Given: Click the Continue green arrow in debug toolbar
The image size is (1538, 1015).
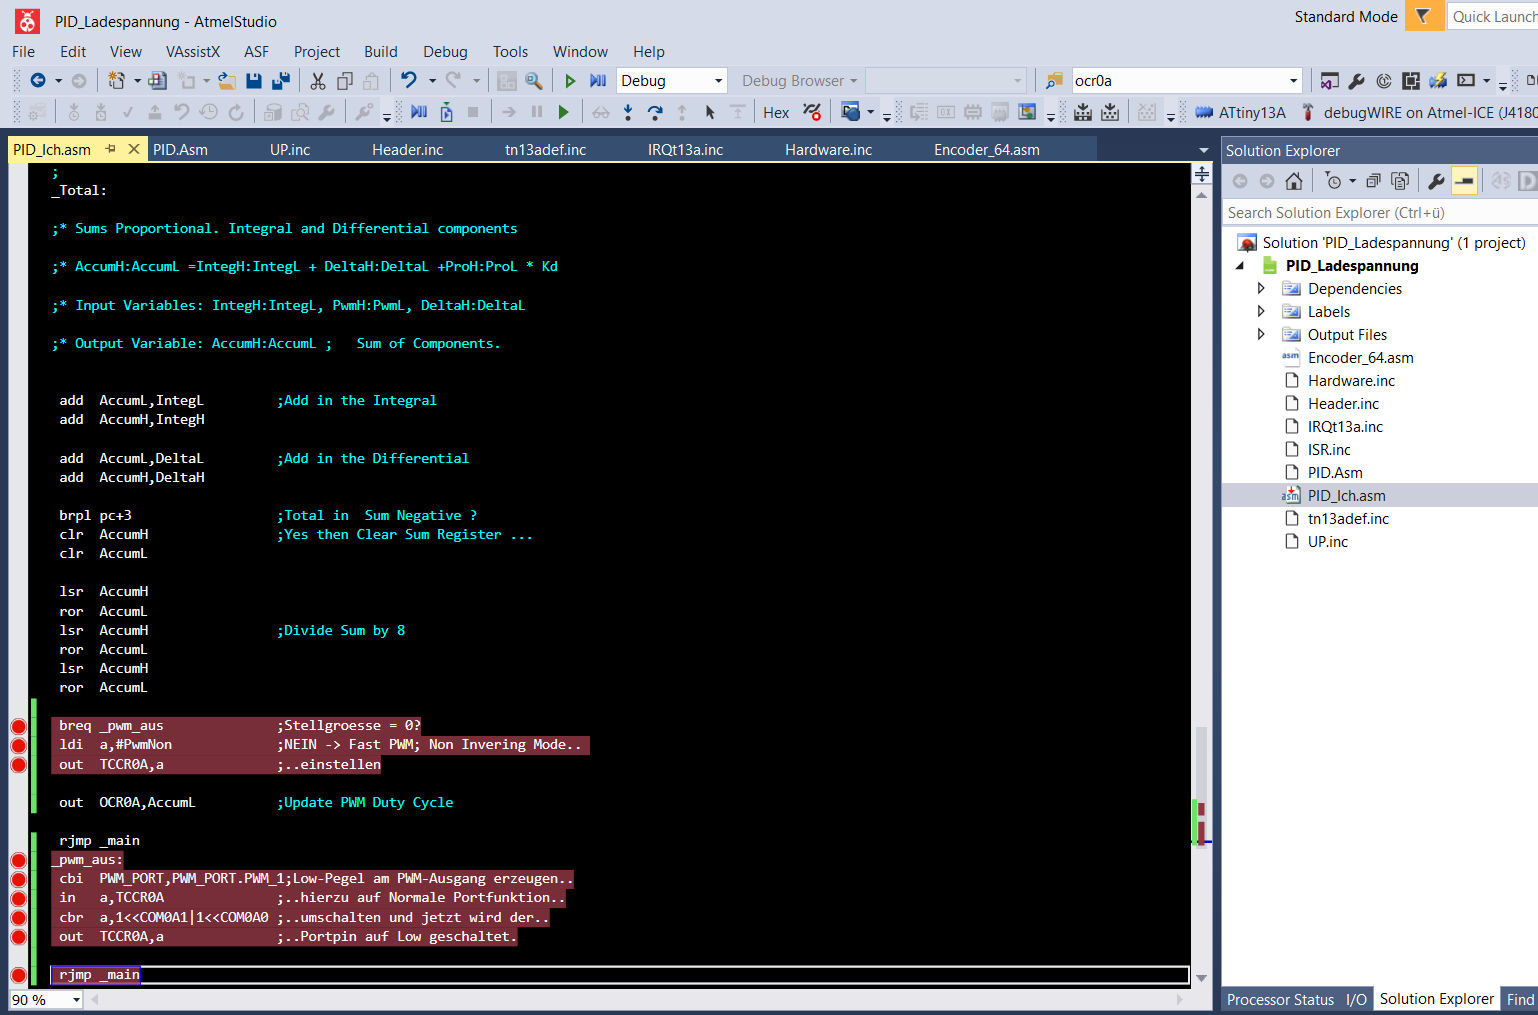Looking at the screenshot, I should tap(563, 112).
